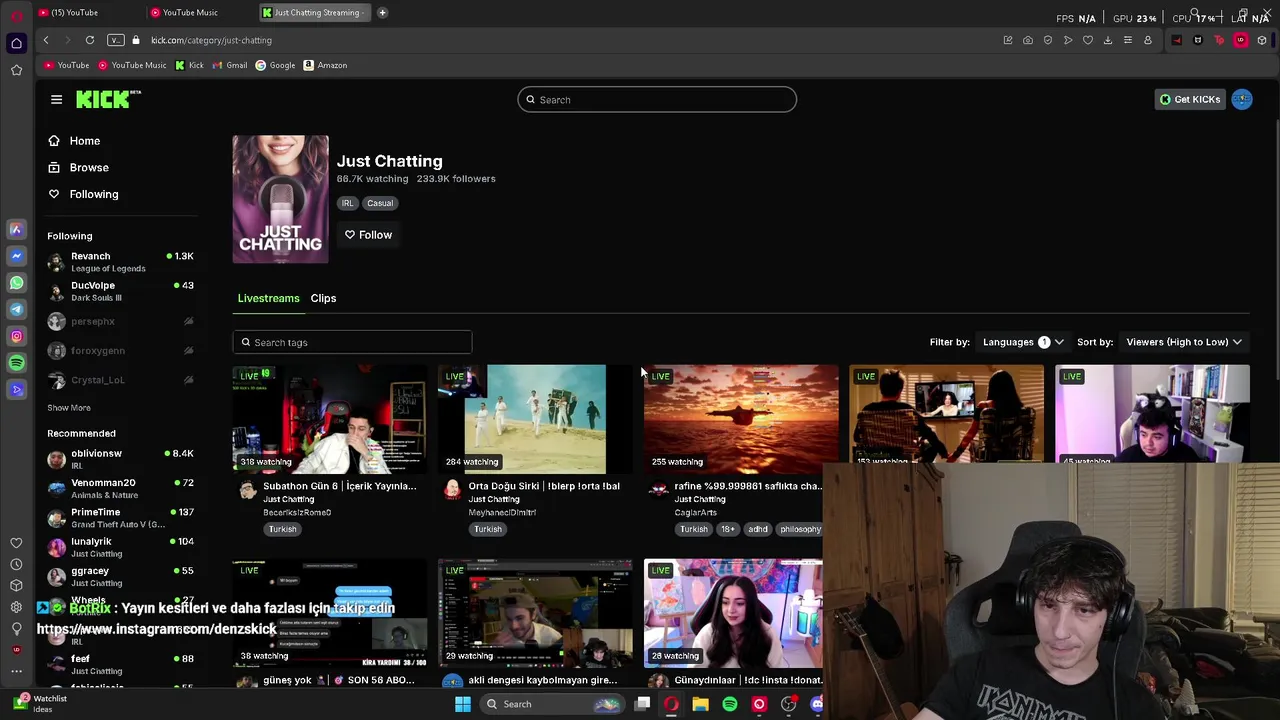Viewport: 1280px width, 720px height.
Task: Open the browser downloads icon
Action: tap(1108, 40)
